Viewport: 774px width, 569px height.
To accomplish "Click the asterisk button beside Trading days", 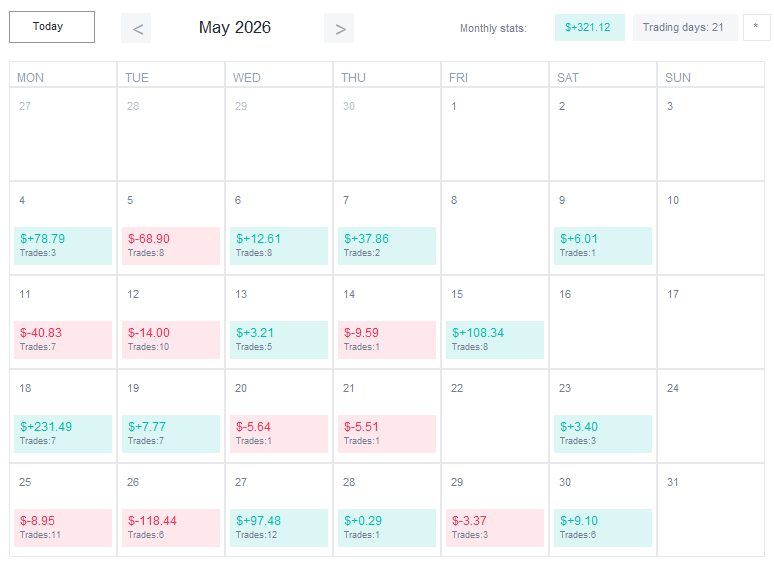I will coord(756,27).
